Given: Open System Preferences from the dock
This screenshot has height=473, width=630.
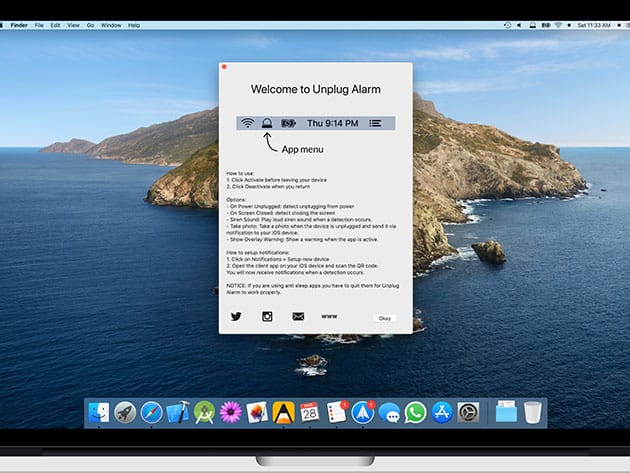Looking at the screenshot, I should 468,412.
